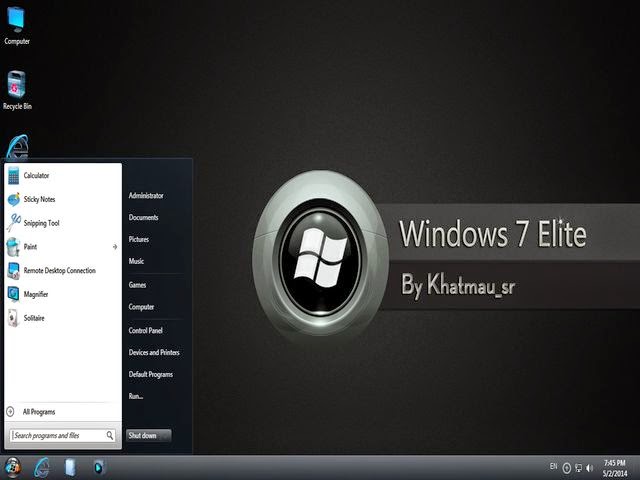Launch Sticky Notes by its label

[39, 199]
